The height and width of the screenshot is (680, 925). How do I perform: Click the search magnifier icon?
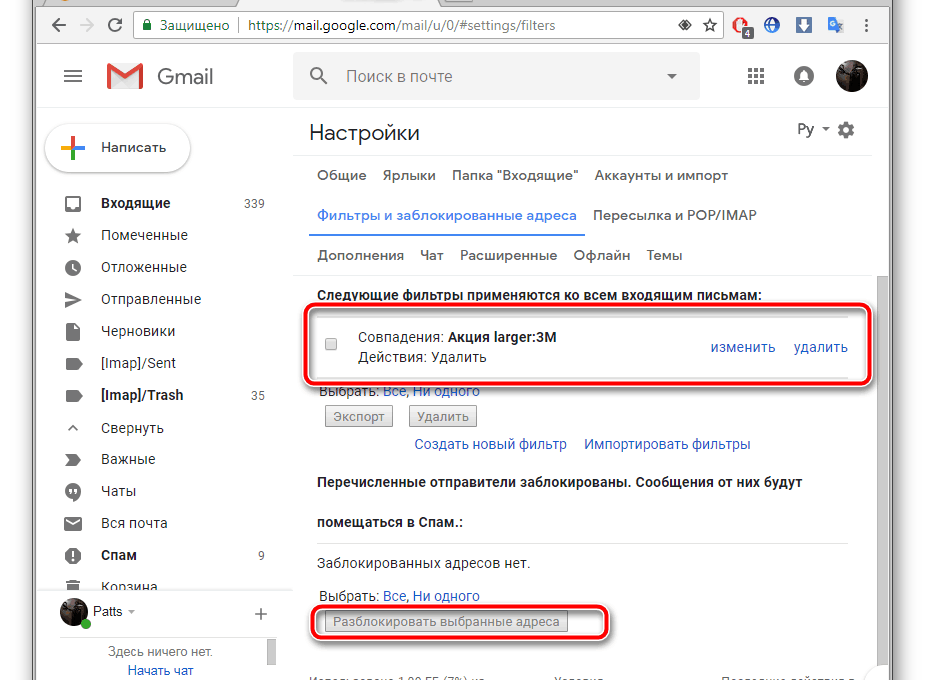(x=319, y=76)
